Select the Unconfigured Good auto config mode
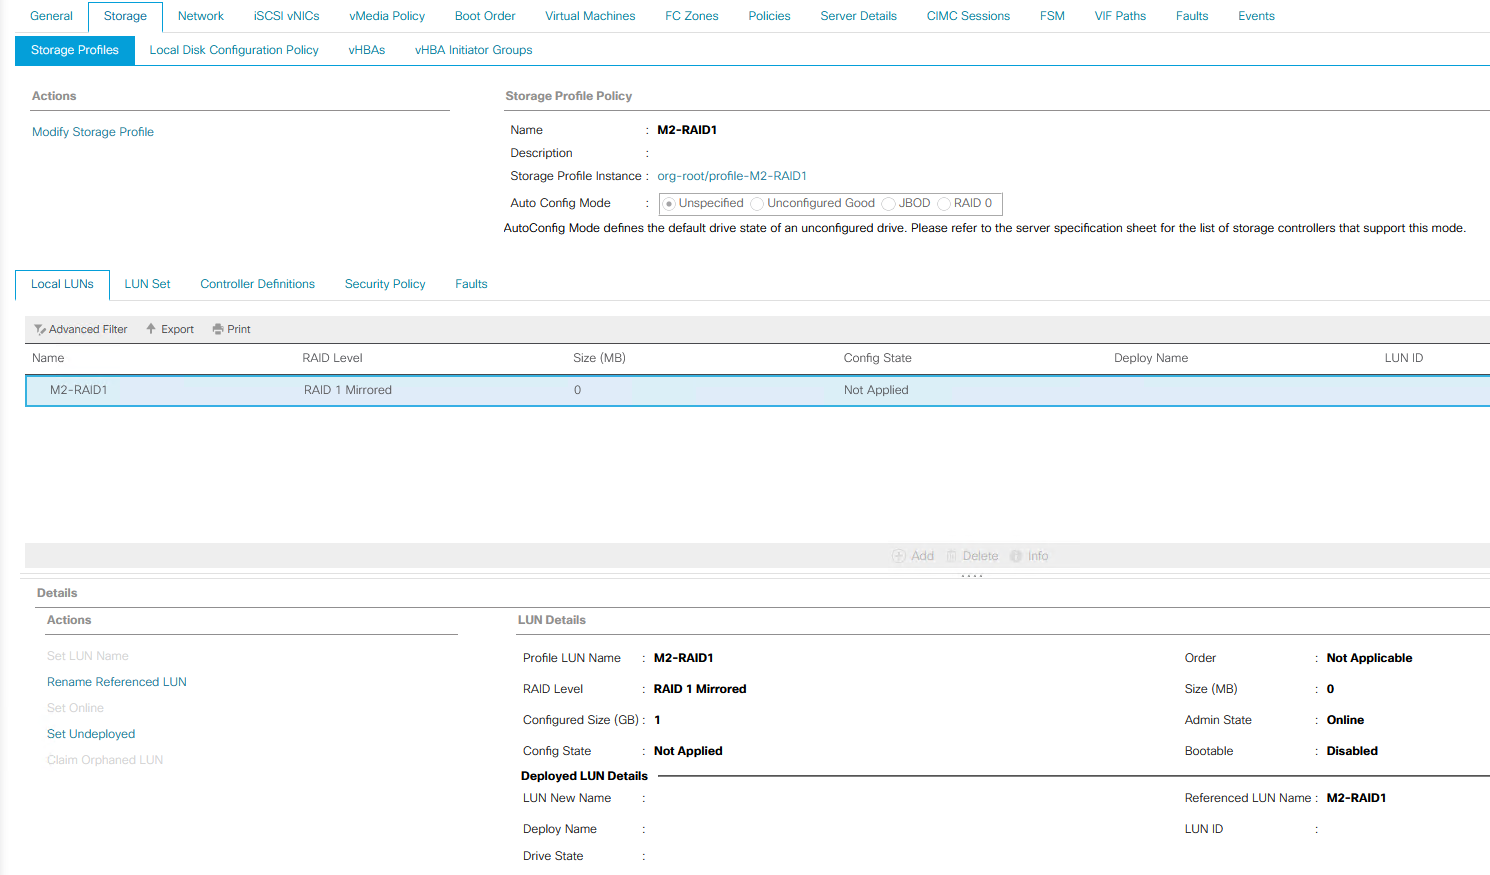1490x875 pixels. [757, 203]
